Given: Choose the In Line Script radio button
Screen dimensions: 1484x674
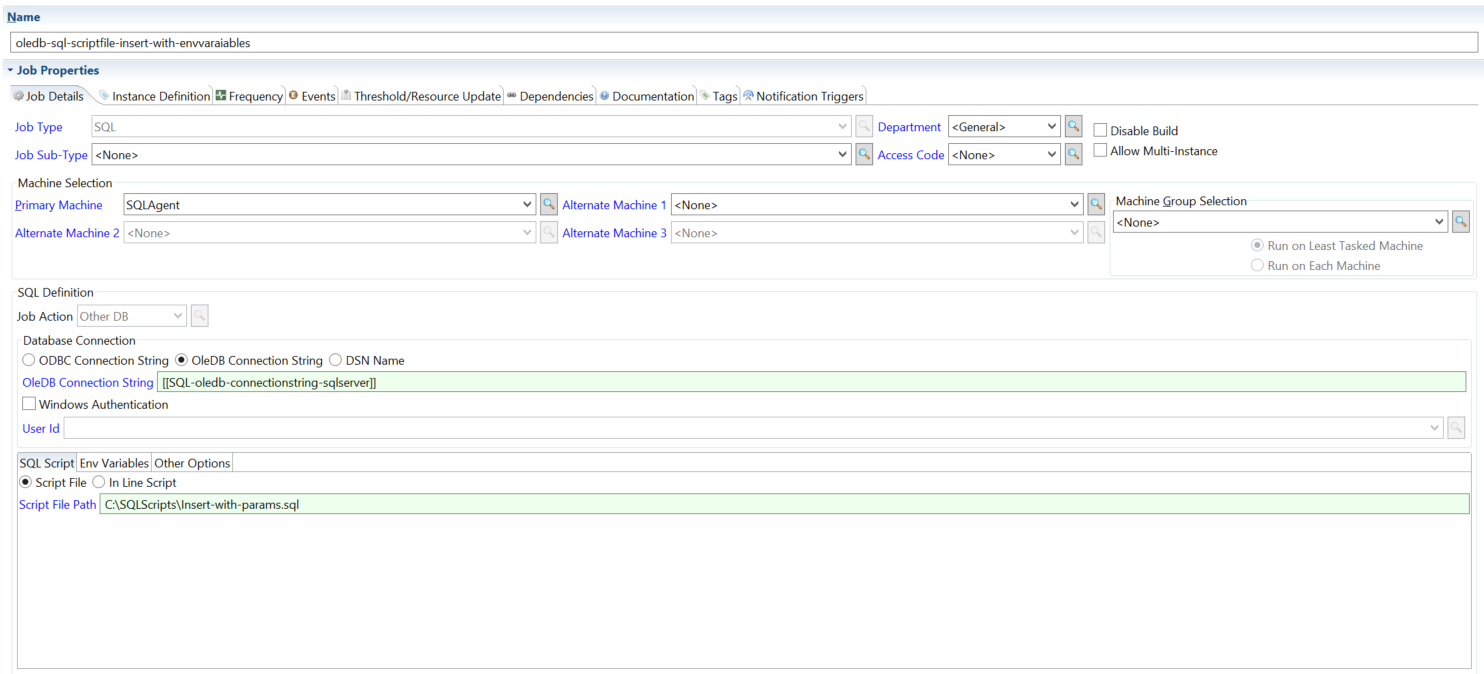Looking at the screenshot, I should 98,482.
